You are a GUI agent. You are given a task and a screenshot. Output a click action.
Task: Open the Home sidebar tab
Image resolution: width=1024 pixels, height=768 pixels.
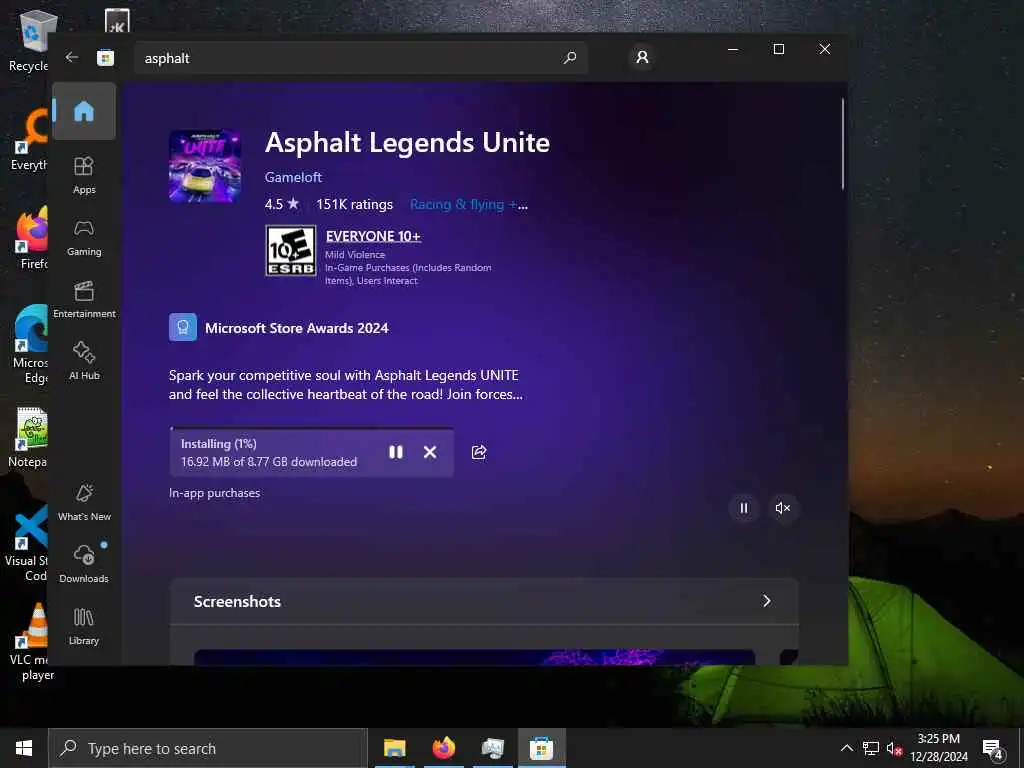[84, 111]
